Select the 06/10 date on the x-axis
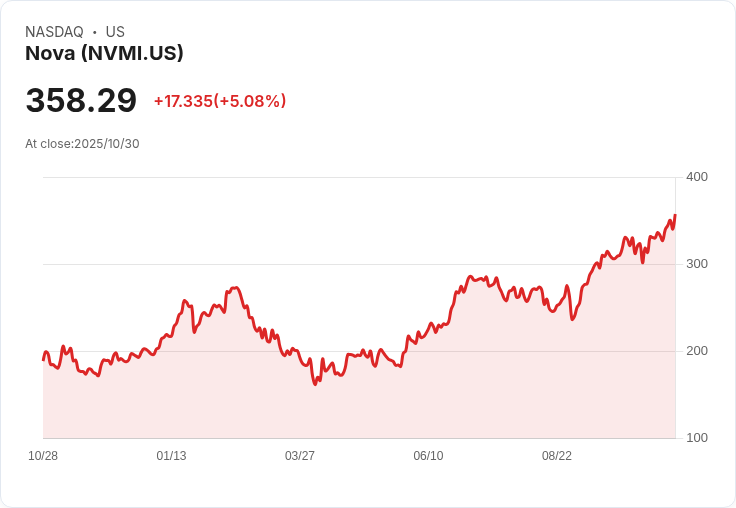Screen dimensions: 736x508 (428, 456)
